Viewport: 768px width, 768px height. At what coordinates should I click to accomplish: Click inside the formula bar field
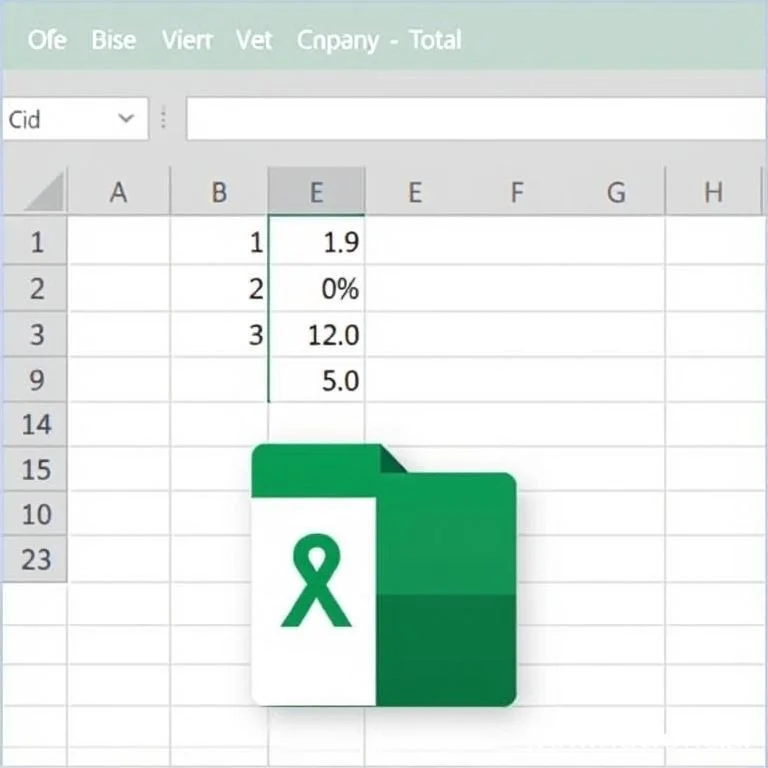[476, 119]
